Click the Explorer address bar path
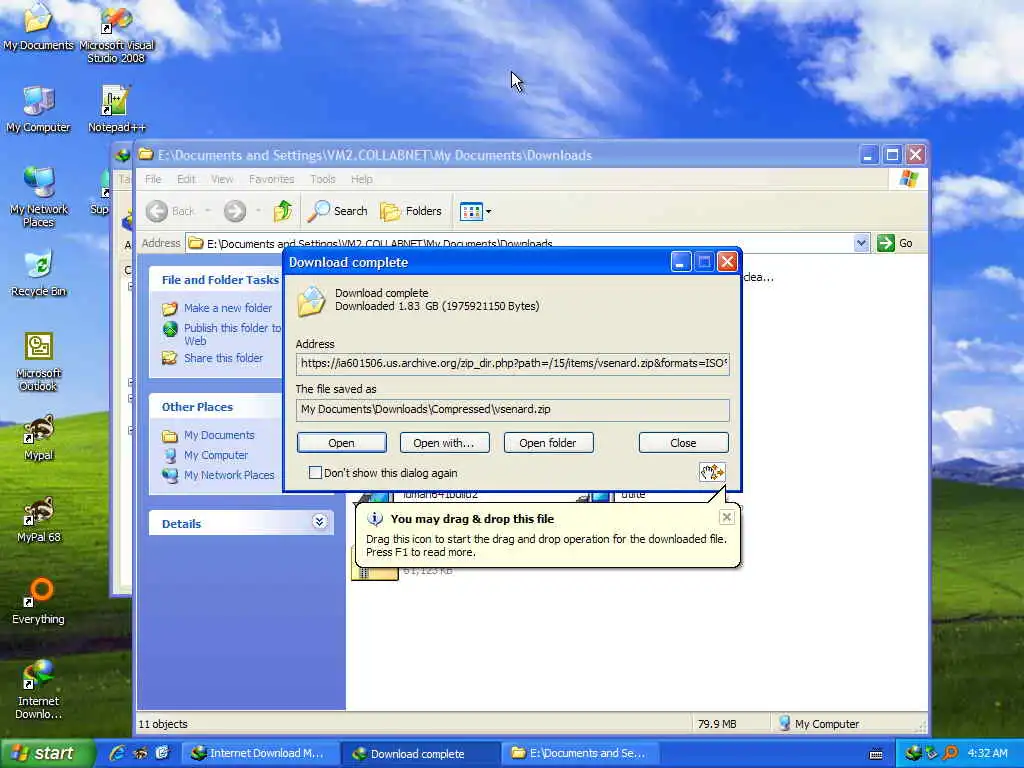 coord(519,244)
